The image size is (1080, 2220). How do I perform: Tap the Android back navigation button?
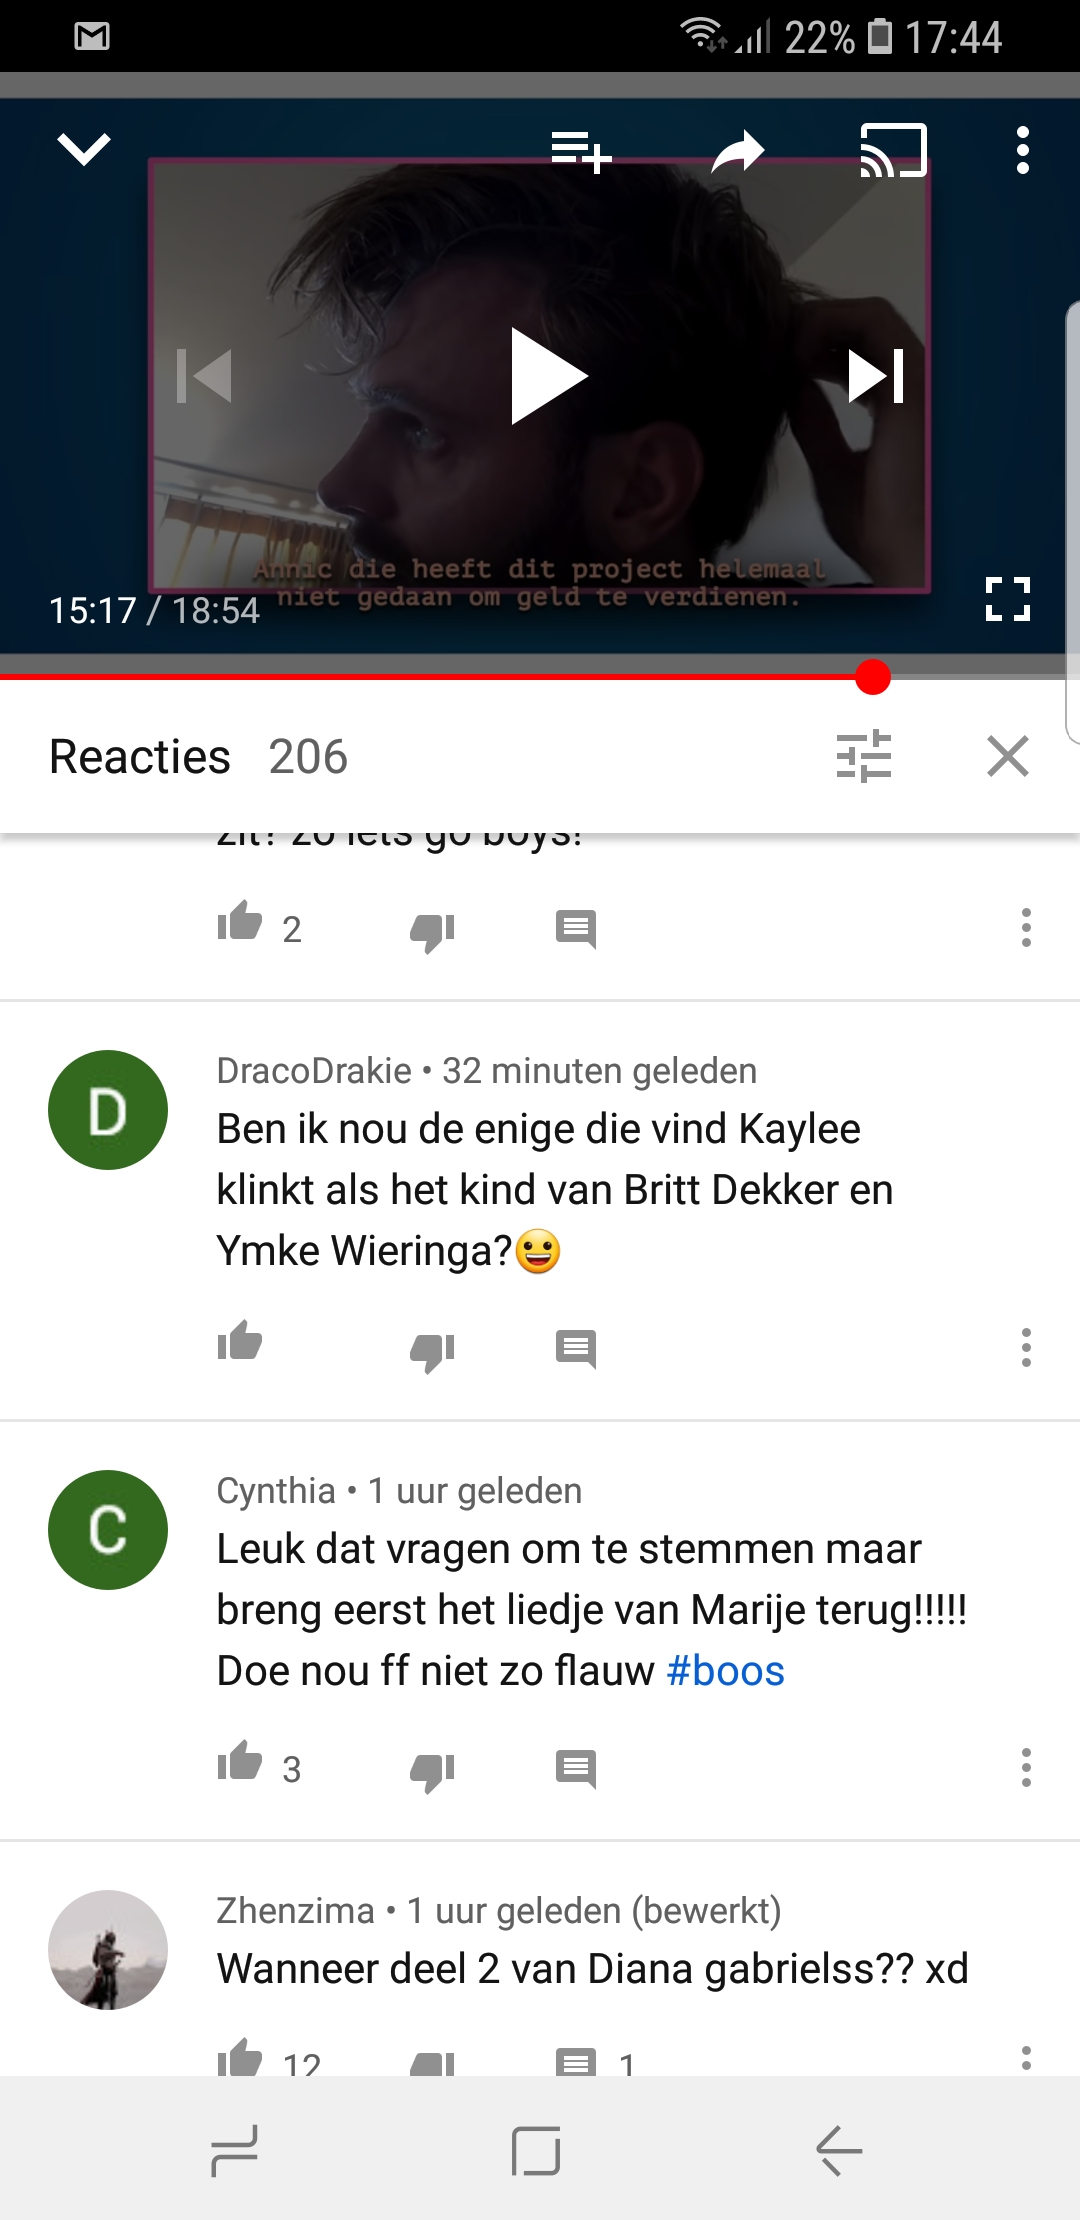click(x=839, y=2151)
